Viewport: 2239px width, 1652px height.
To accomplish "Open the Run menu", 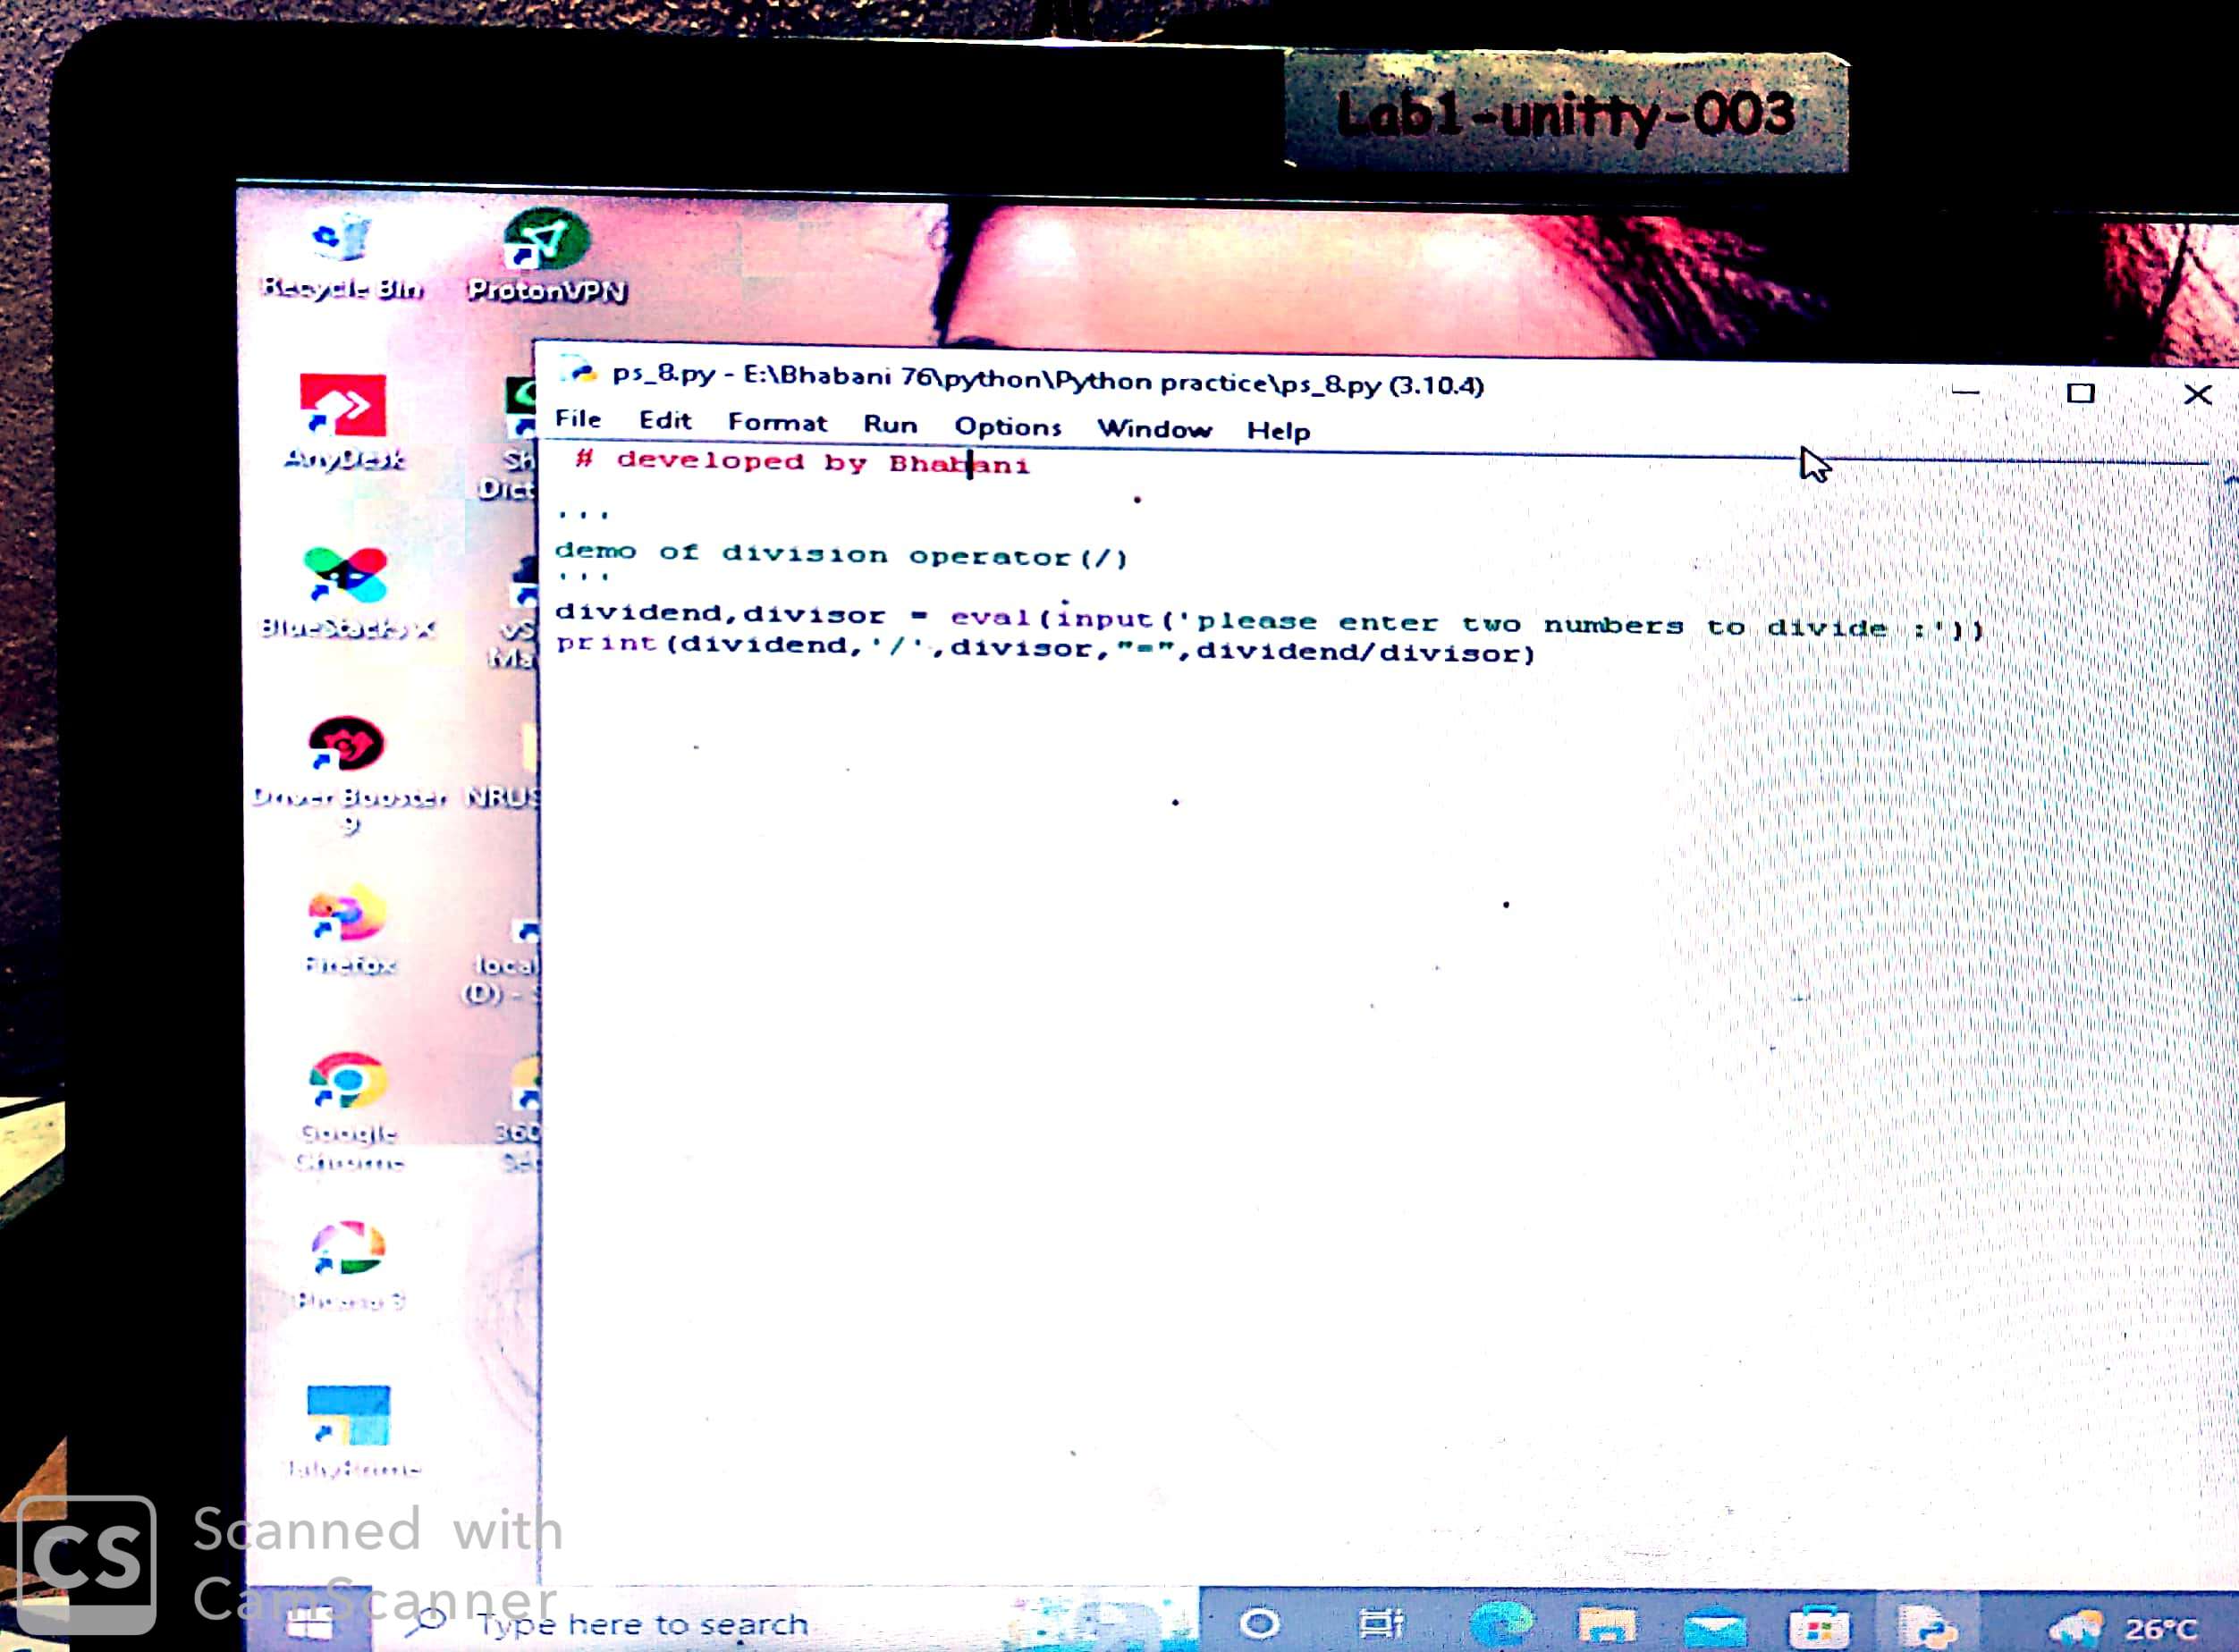I will pyautogui.click(x=890, y=425).
